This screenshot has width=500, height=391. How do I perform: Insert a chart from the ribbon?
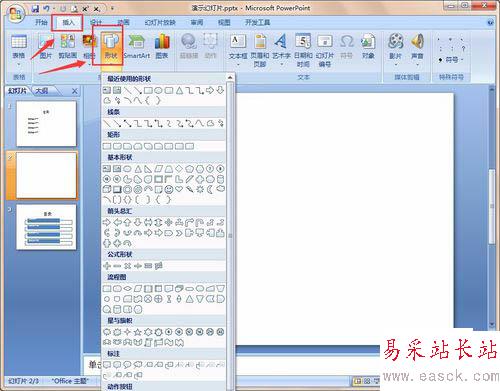(162, 47)
